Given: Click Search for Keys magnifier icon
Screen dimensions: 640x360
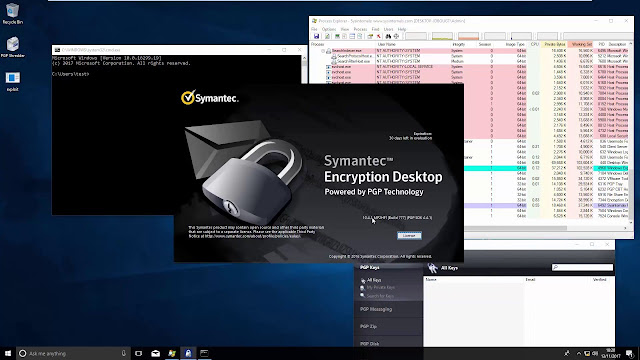Looking at the screenshot, I should (x=362, y=296).
